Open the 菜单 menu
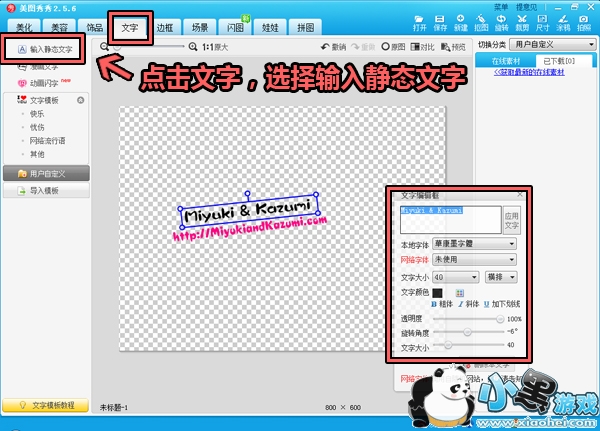Image resolution: width=600 pixels, height=431 pixels. pos(501,7)
